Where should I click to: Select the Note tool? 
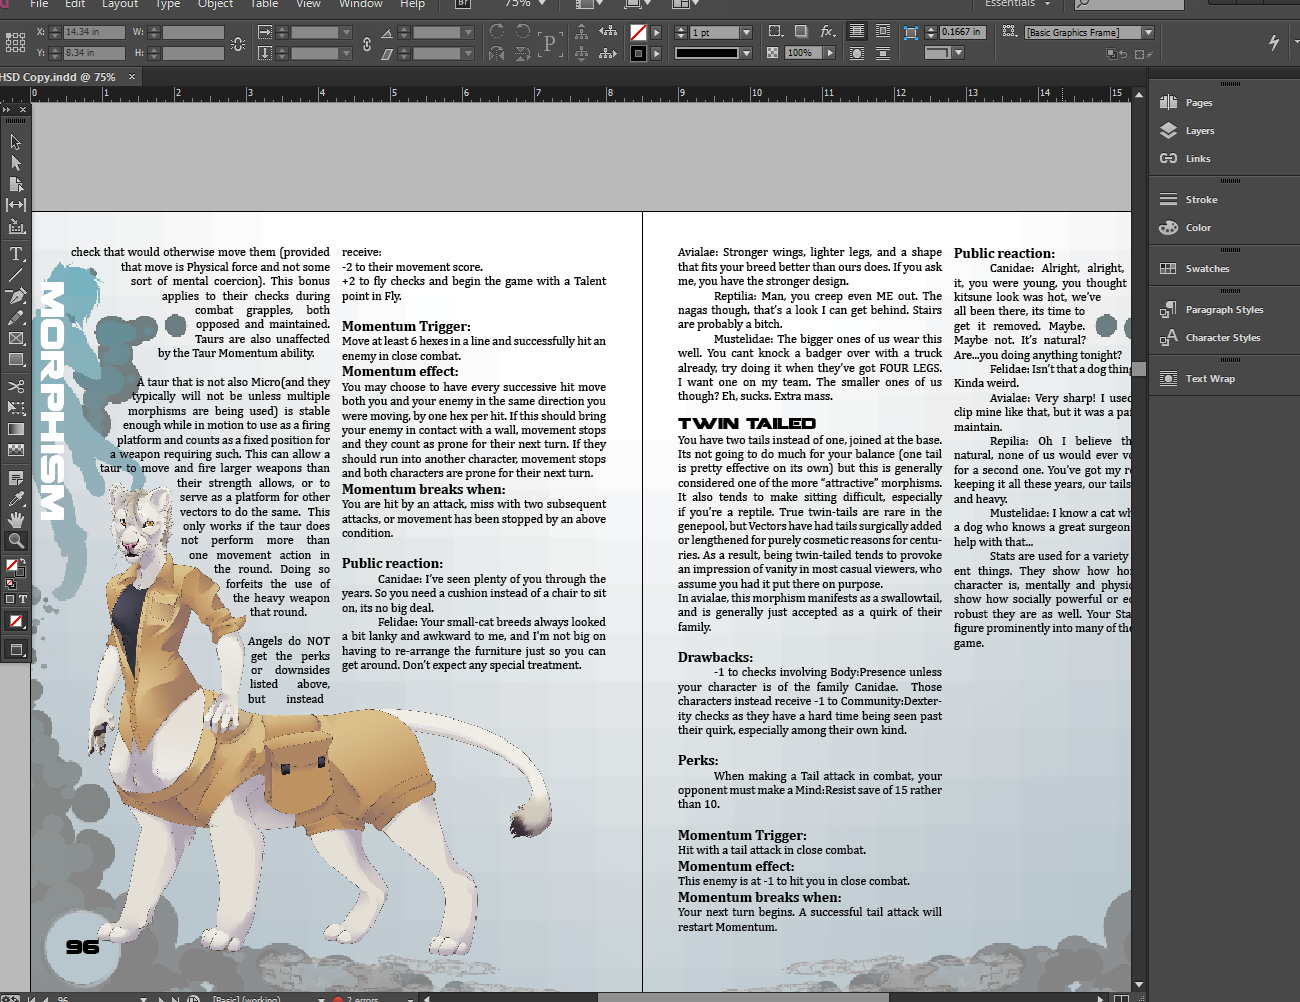point(16,478)
